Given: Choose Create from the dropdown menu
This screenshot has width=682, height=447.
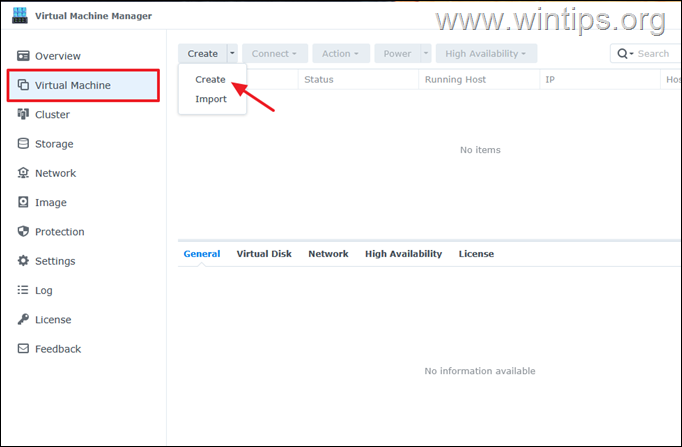Looking at the screenshot, I should tap(211, 80).
